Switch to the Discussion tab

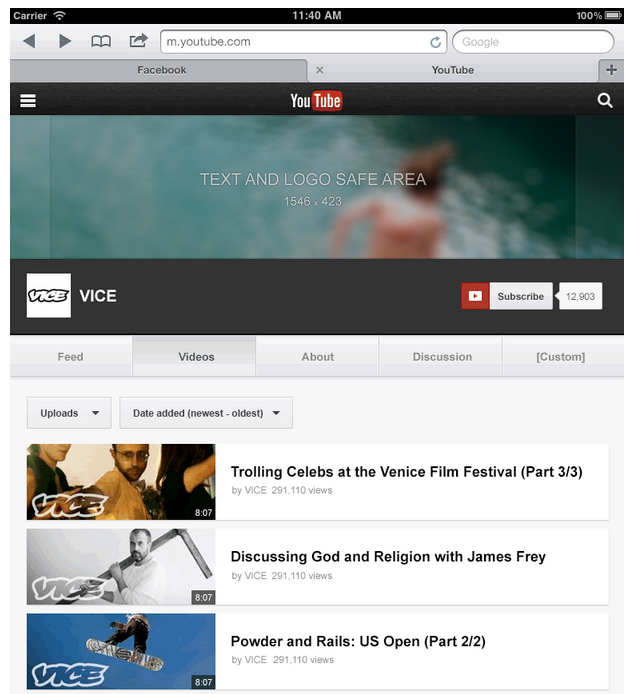(442, 357)
